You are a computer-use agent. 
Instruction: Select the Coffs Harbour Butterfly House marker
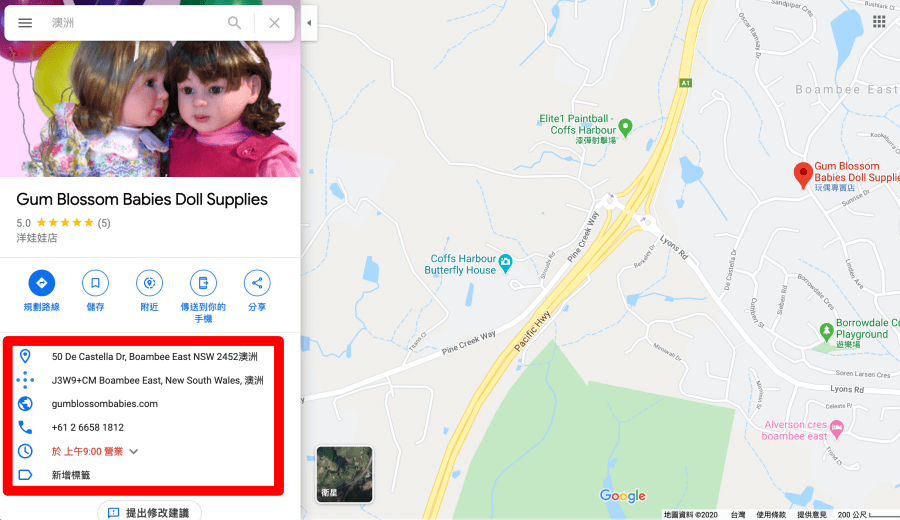click(x=505, y=263)
